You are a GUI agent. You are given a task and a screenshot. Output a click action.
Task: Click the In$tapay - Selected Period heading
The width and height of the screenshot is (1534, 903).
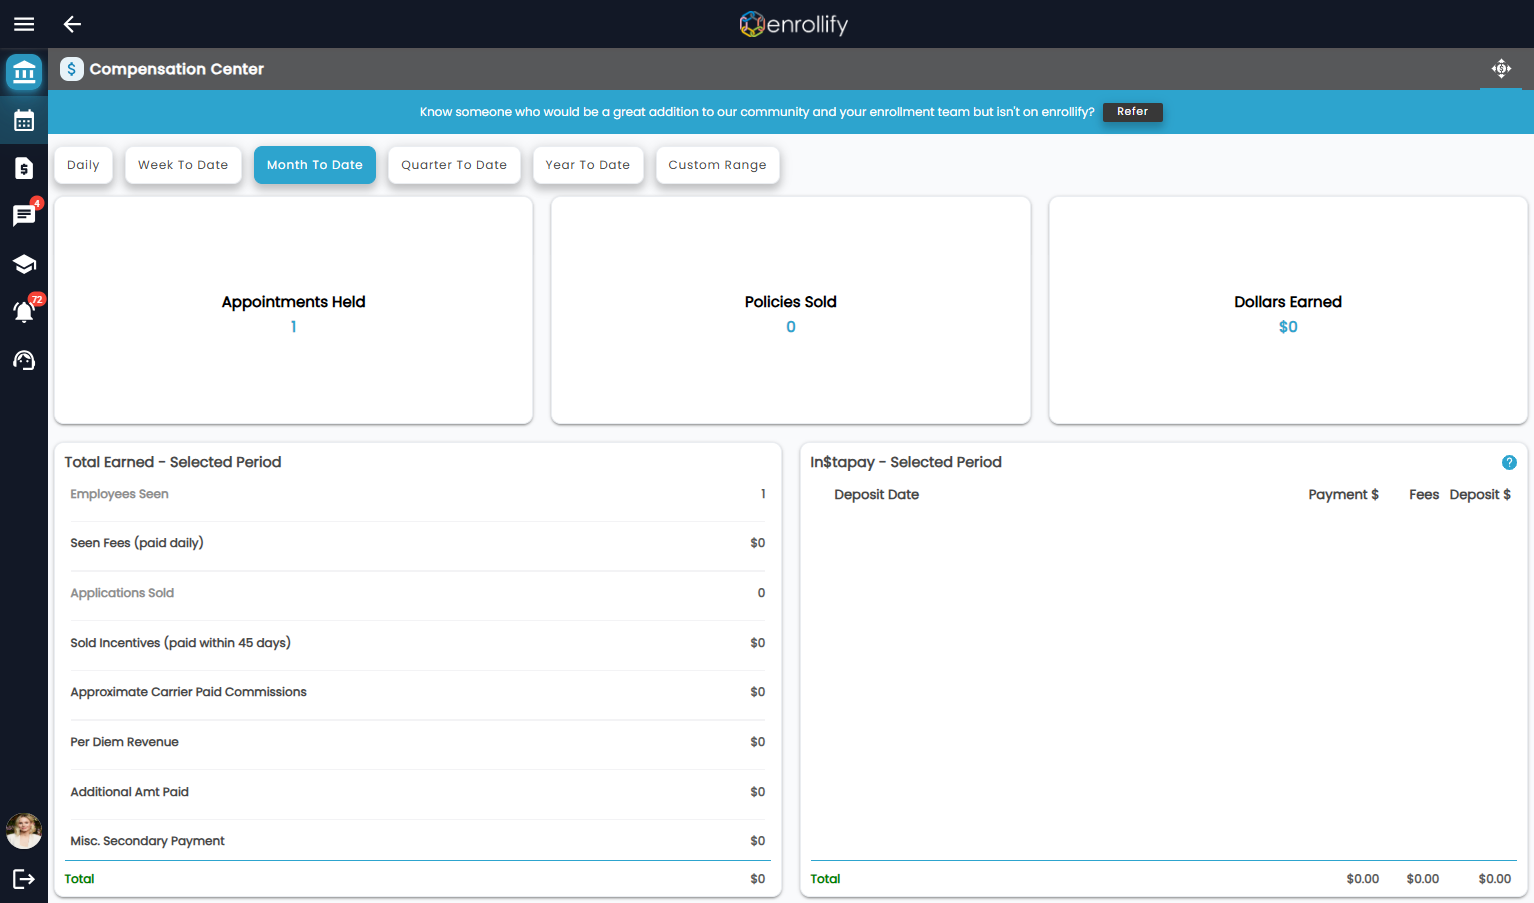(x=906, y=462)
